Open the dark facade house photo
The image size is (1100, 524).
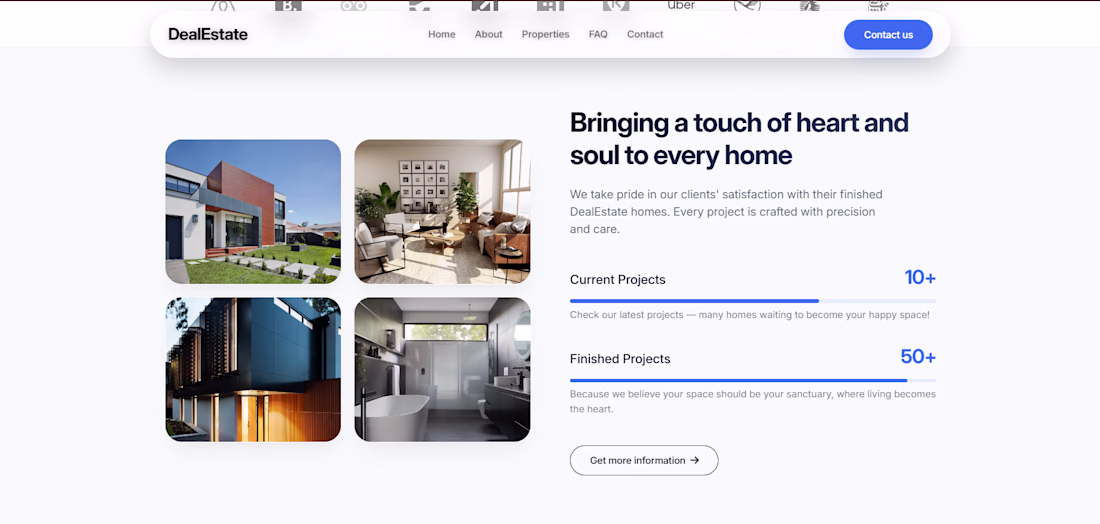point(253,369)
